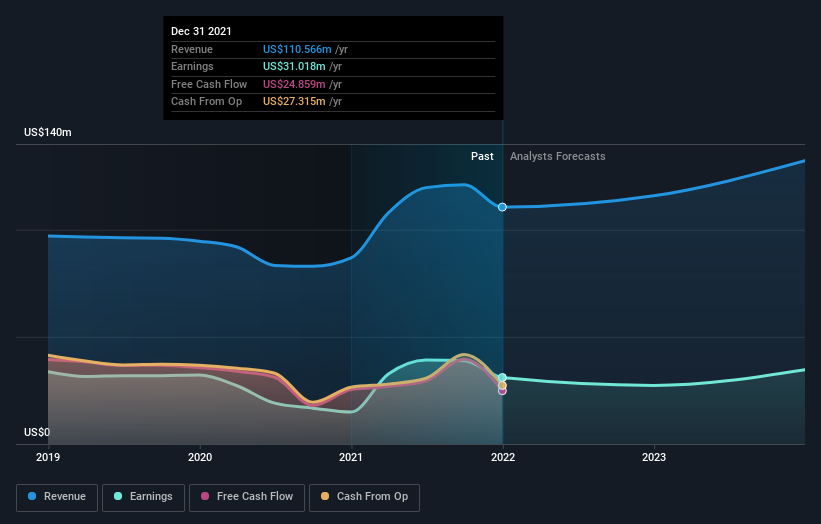Viewport: 821px width, 524px height.
Task: Click the Cash From Op label in tooltip
Action: tap(206, 102)
